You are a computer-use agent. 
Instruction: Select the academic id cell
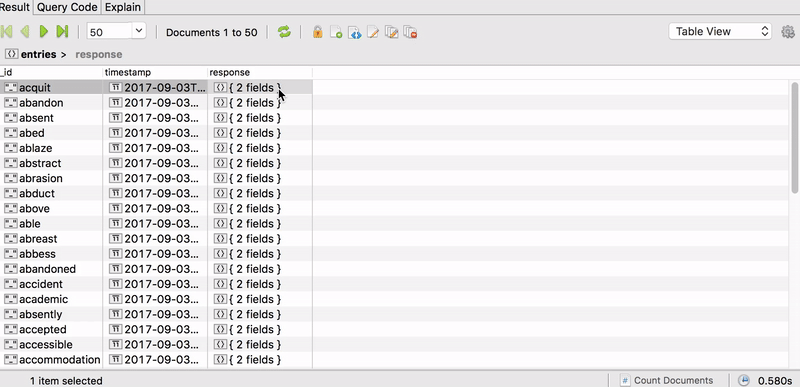(x=51, y=299)
